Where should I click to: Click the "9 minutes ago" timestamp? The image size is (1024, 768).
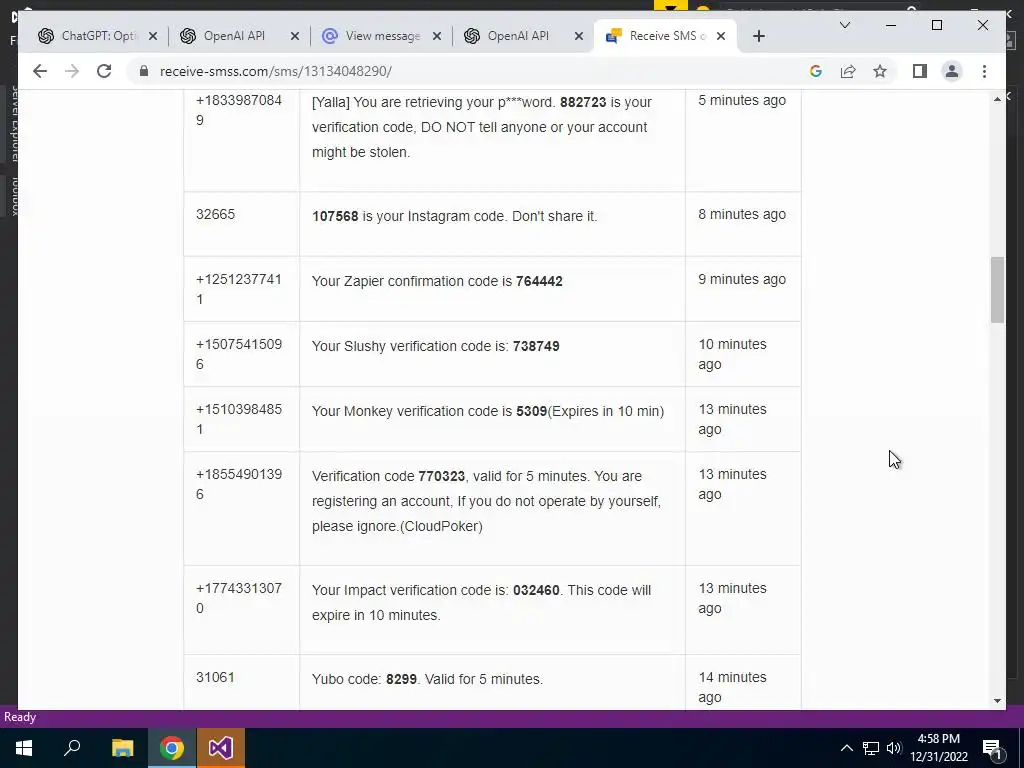[742, 280]
